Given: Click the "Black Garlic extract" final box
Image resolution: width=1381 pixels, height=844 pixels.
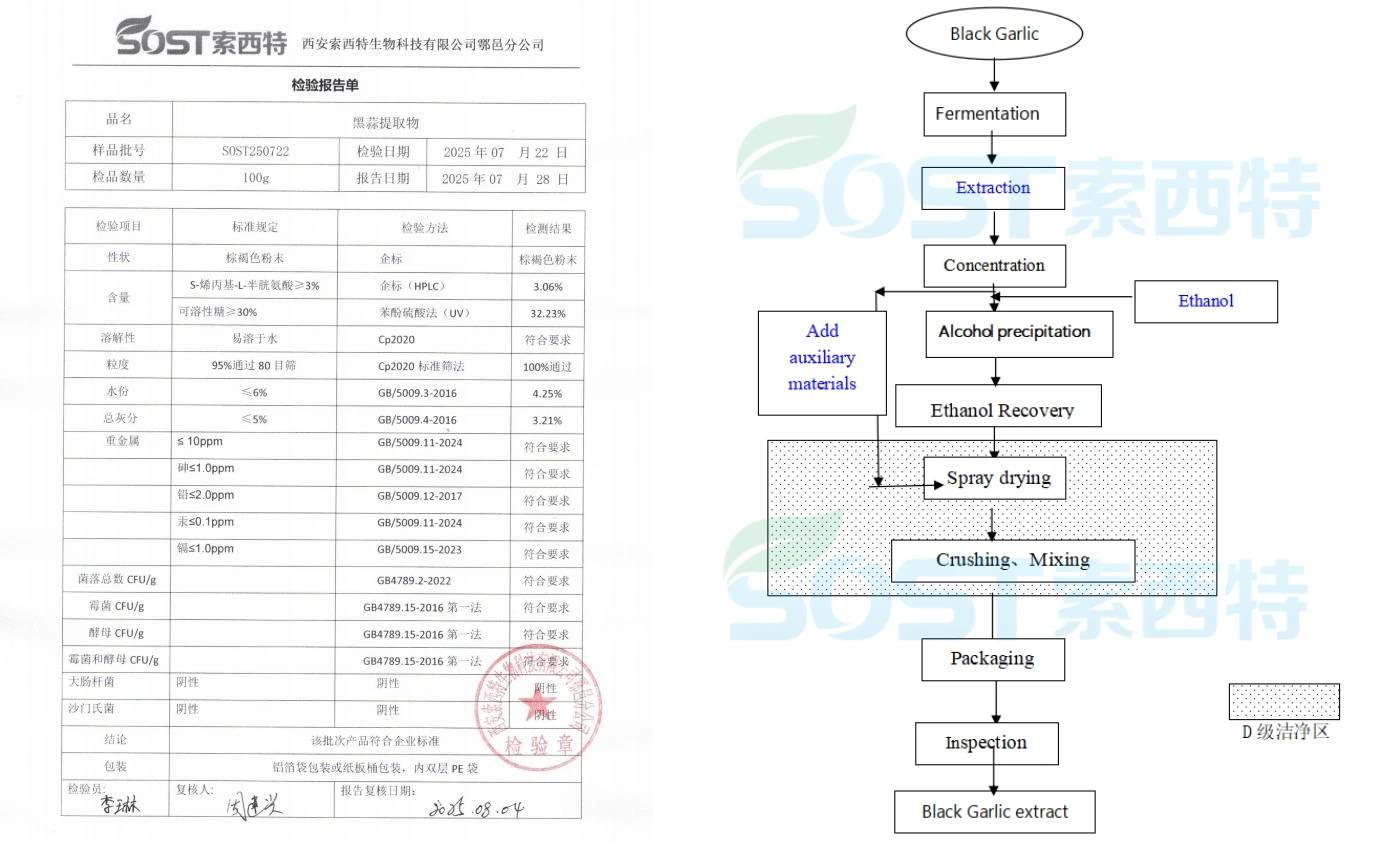Looking at the screenshot, I should [x=995, y=811].
